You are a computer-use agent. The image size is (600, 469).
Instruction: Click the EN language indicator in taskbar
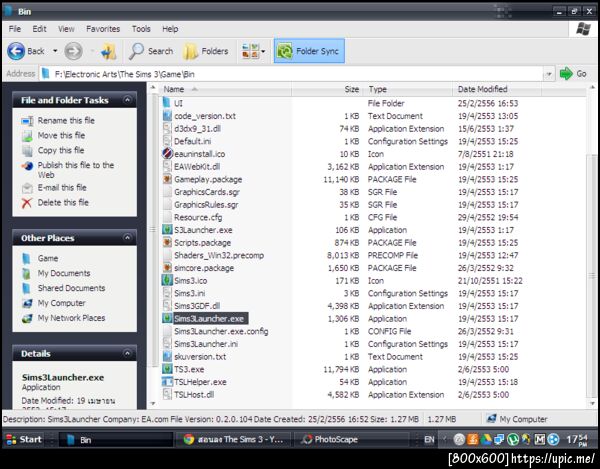(429, 440)
